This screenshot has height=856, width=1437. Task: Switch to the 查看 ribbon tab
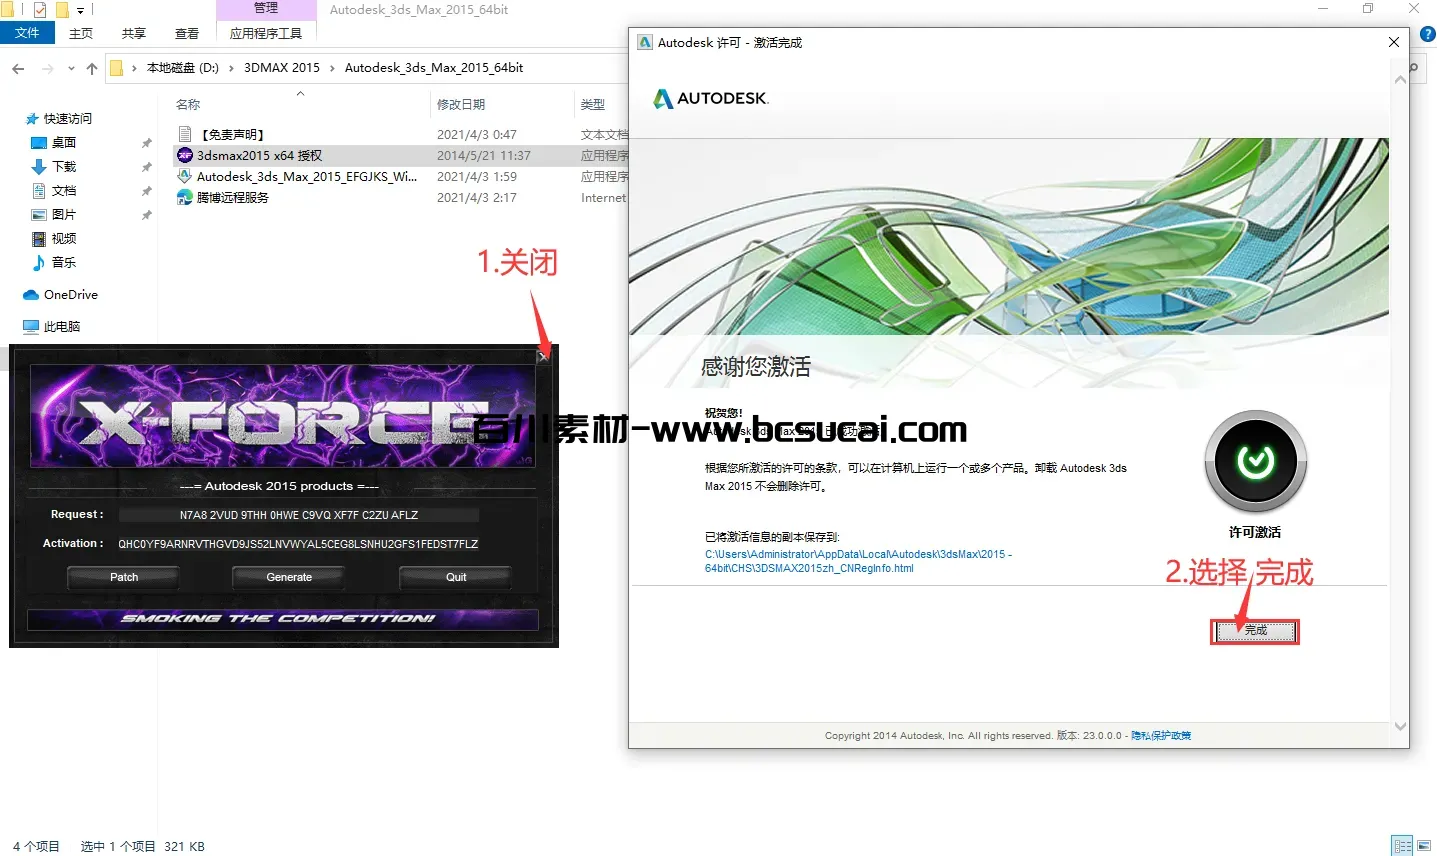point(187,33)
